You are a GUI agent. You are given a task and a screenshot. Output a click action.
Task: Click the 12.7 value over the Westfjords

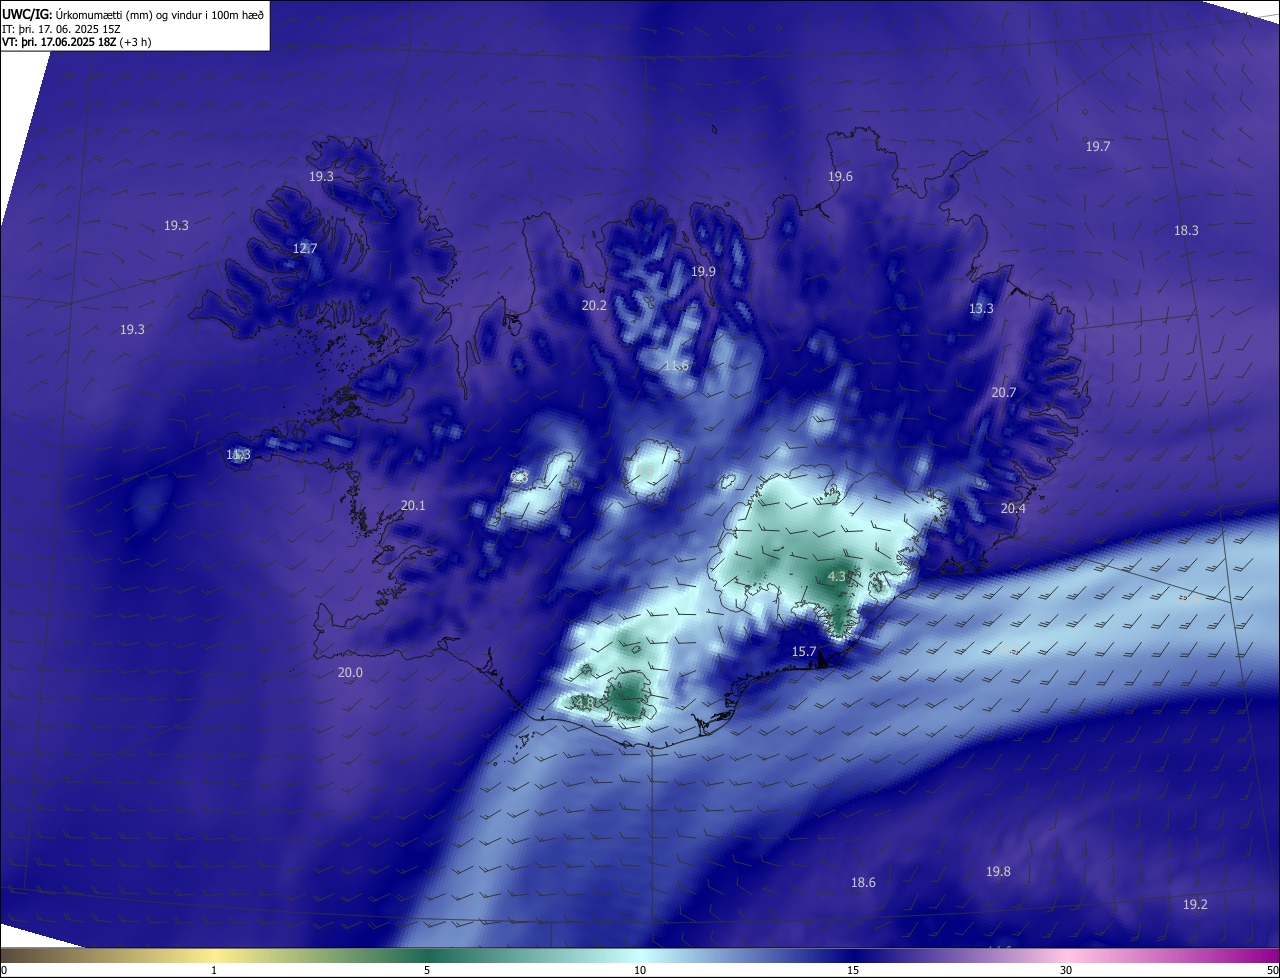click(305, 248)
